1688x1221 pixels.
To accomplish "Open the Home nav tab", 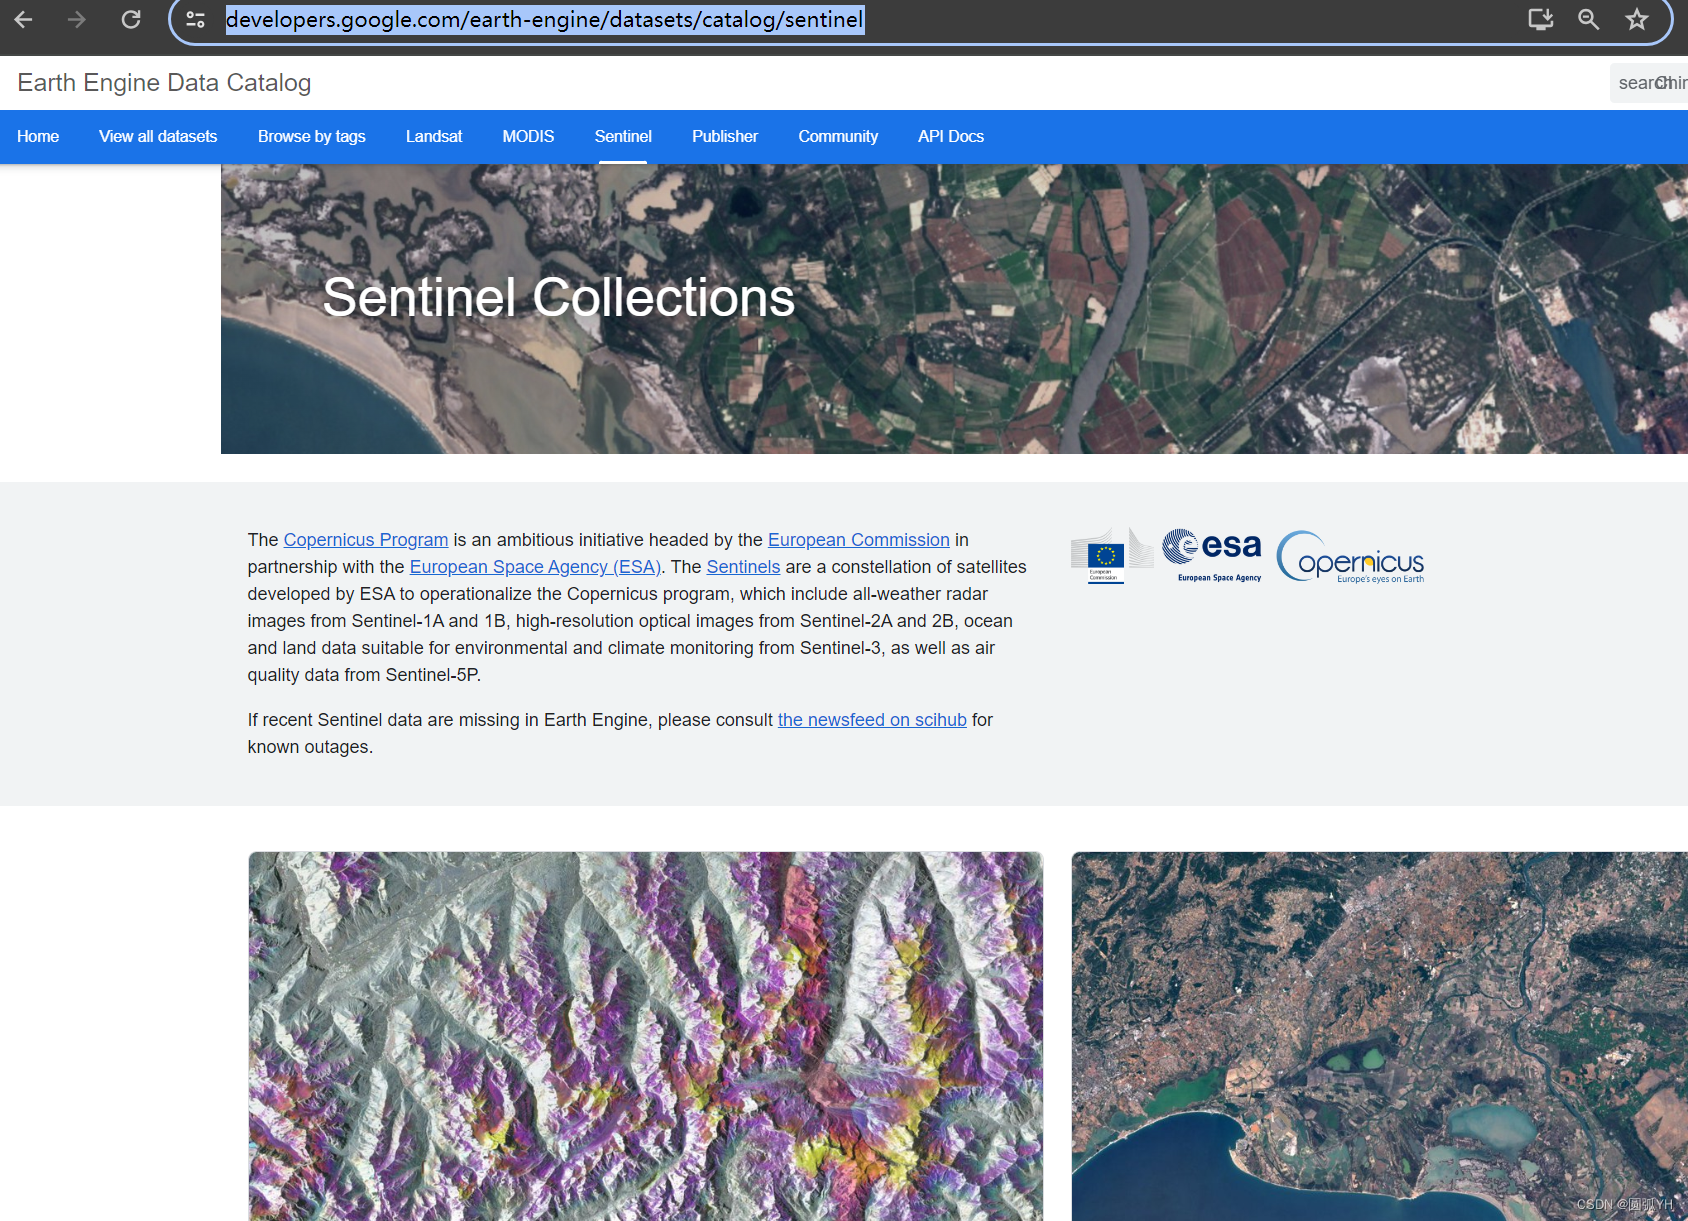I will coord(38,136).
